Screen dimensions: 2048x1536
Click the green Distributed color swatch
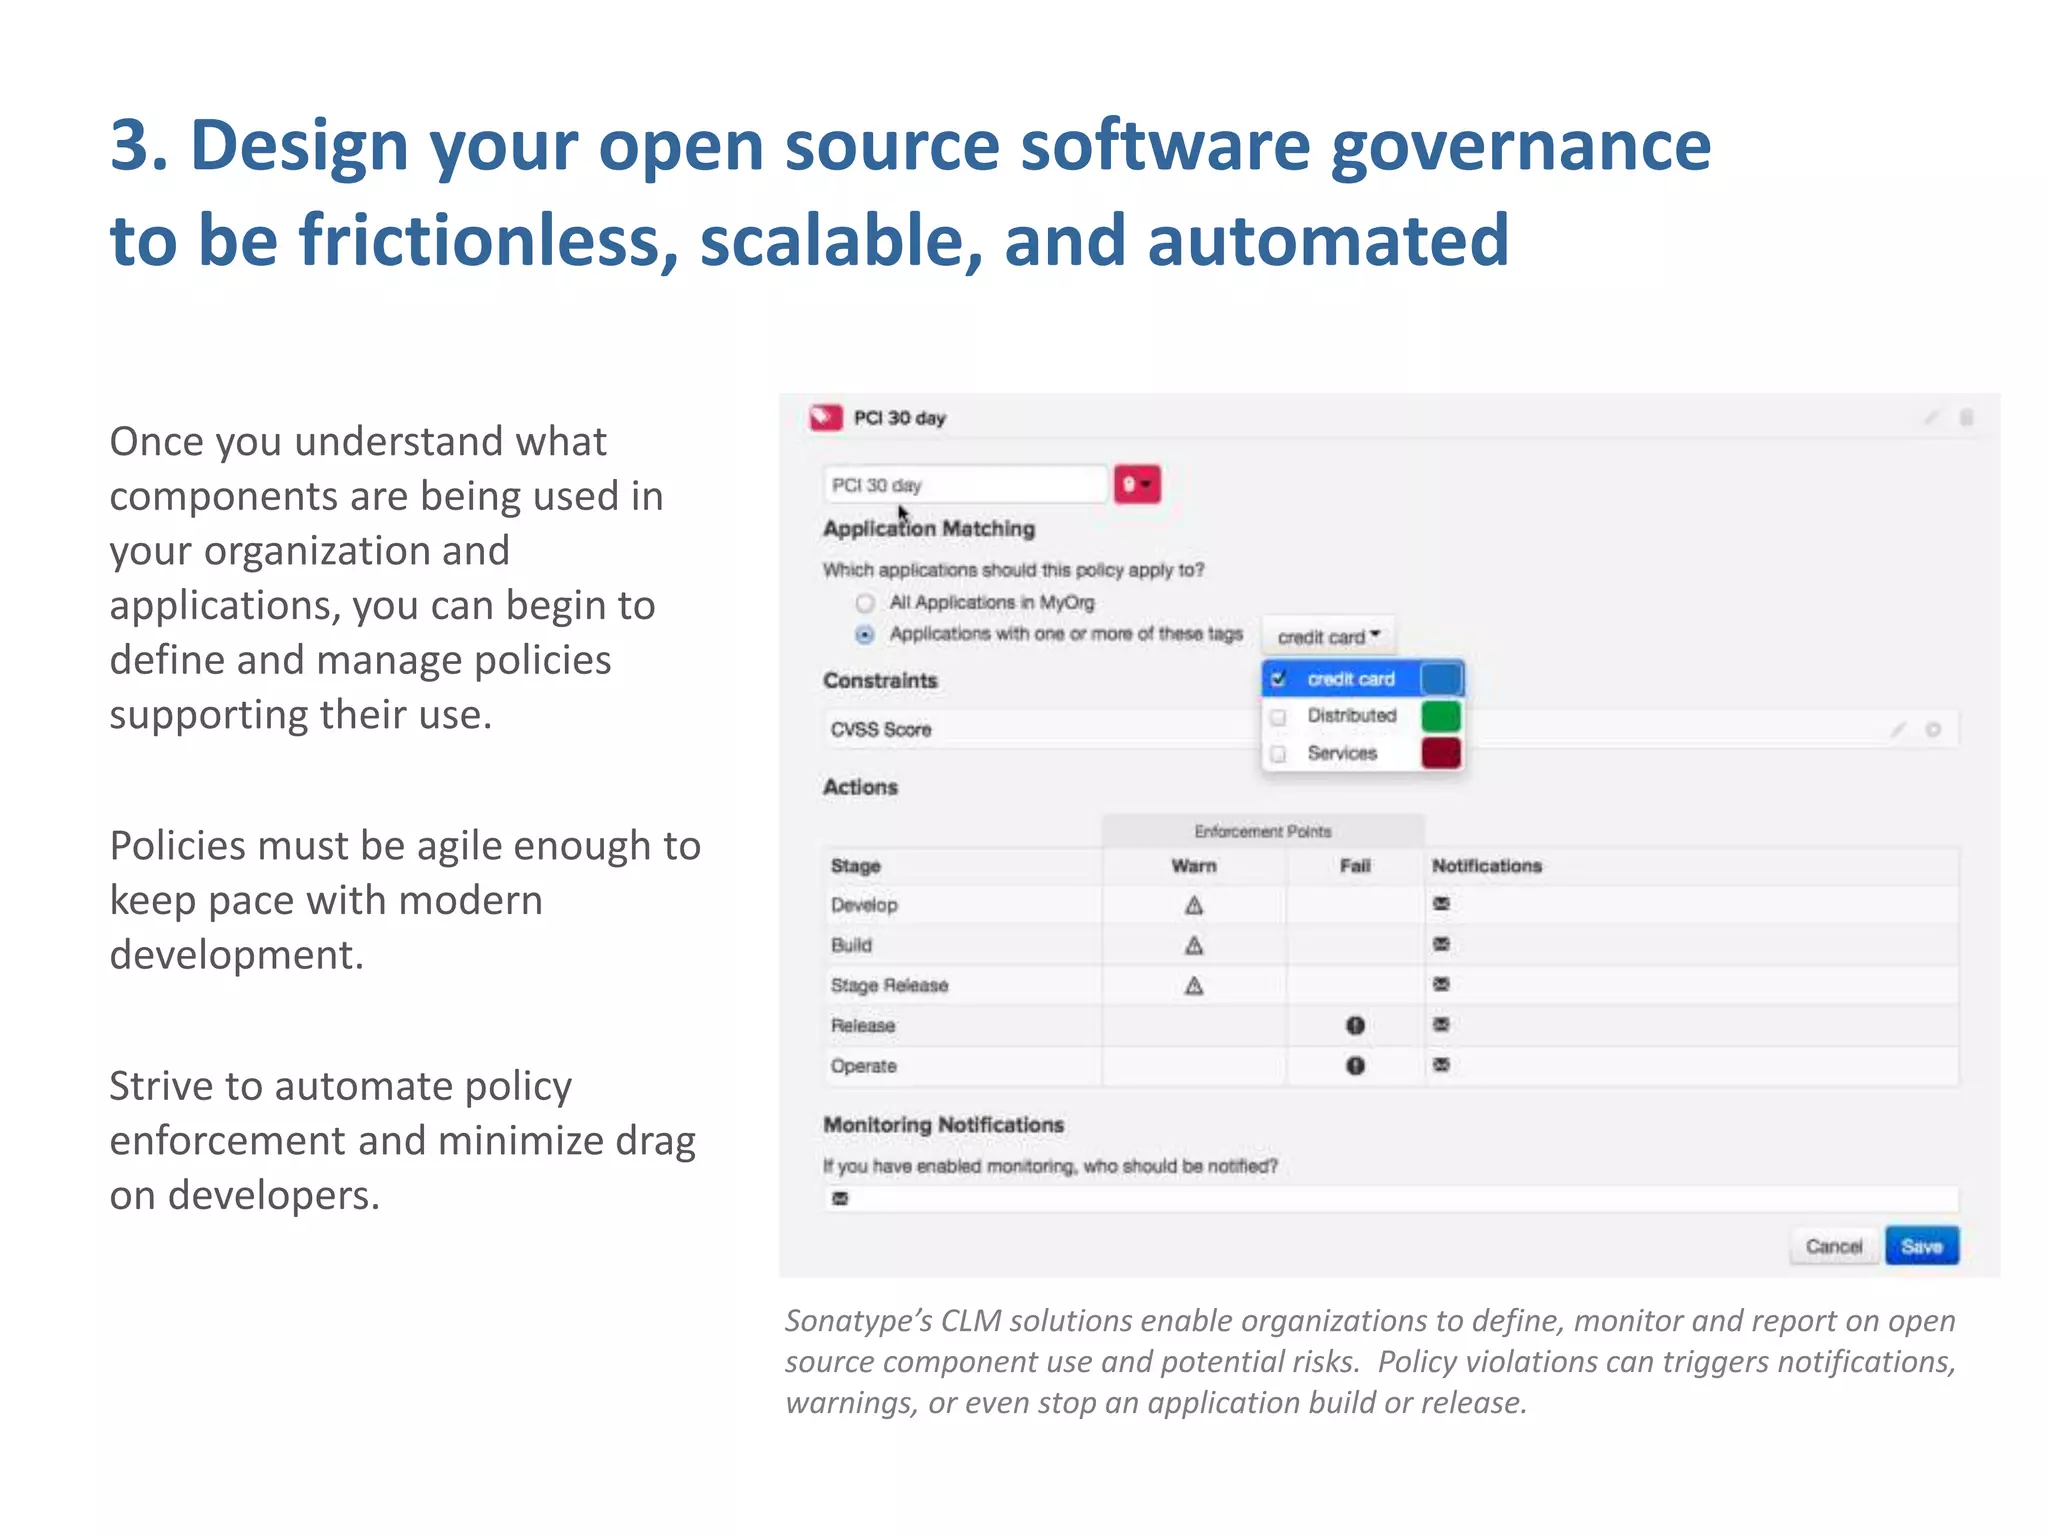(x=1441, y=716)
